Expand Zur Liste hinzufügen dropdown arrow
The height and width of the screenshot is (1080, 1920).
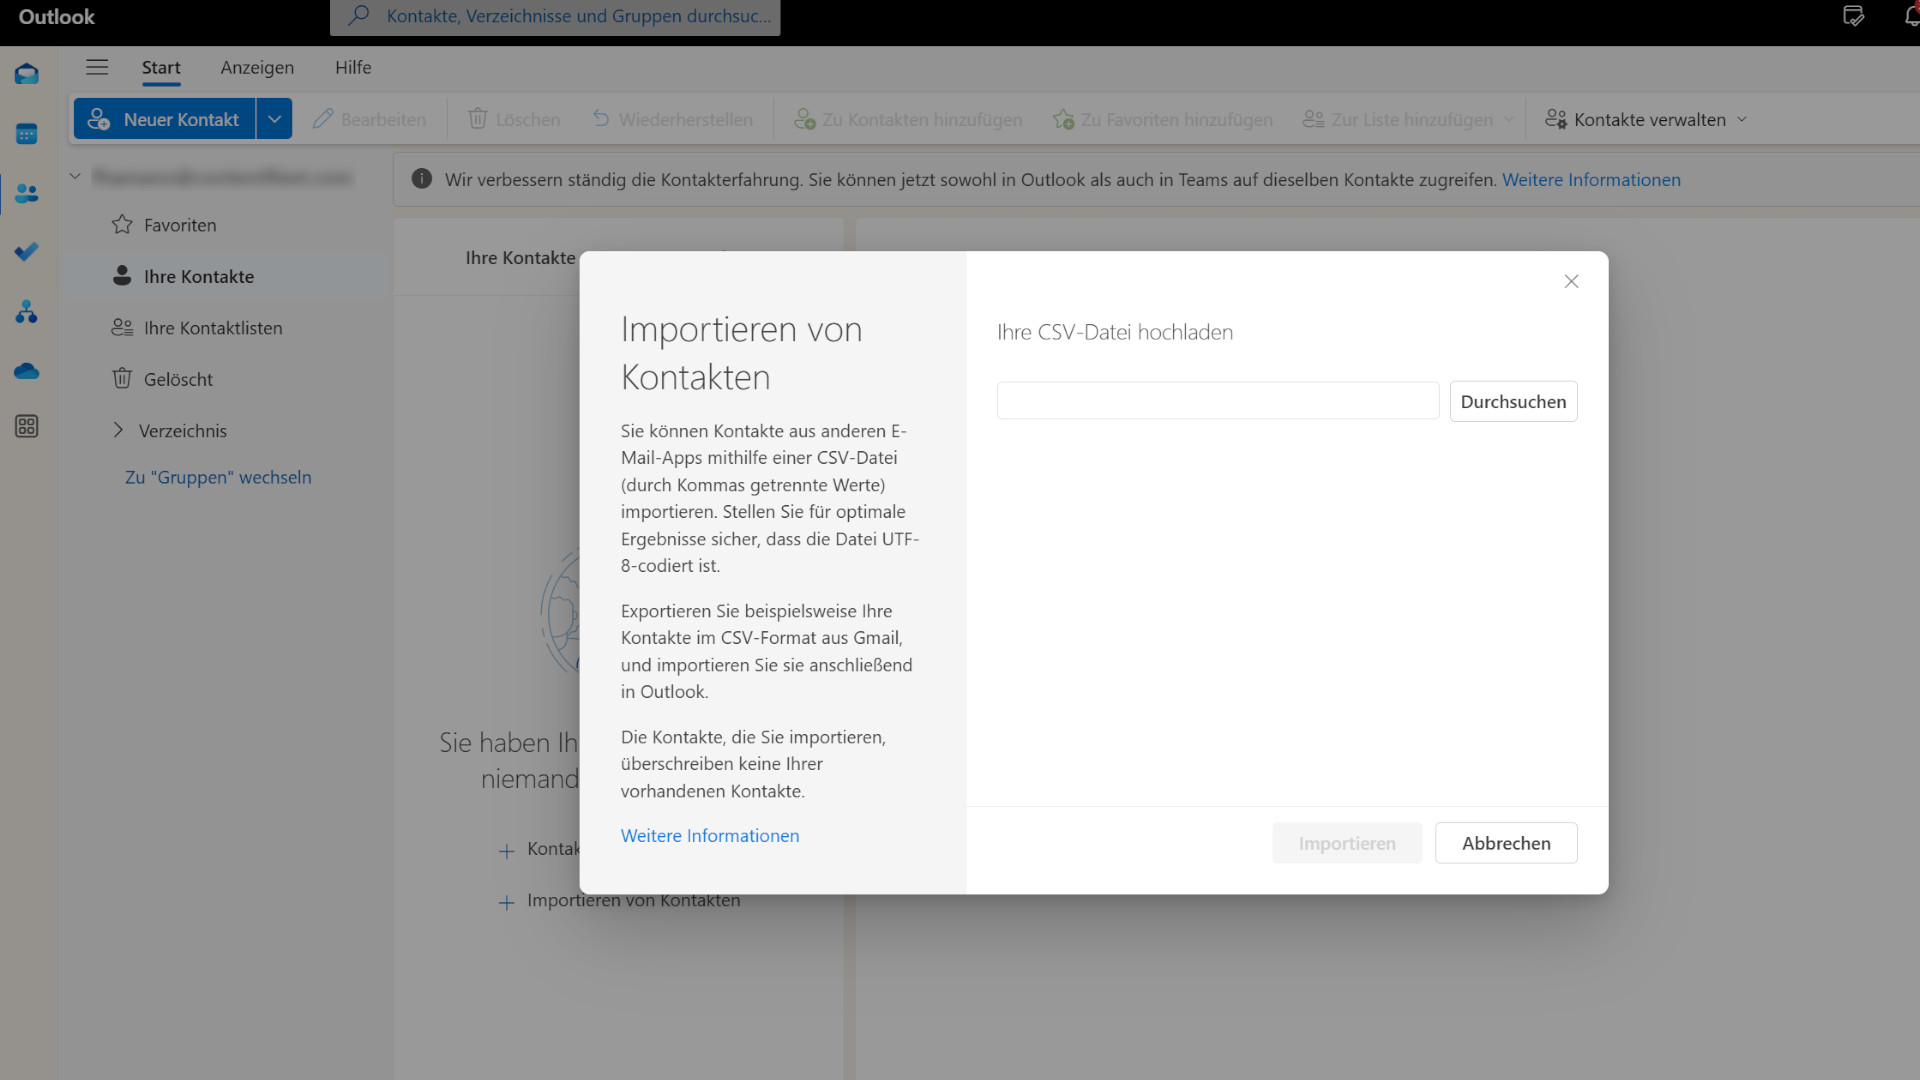click(x=1508, y=120)
